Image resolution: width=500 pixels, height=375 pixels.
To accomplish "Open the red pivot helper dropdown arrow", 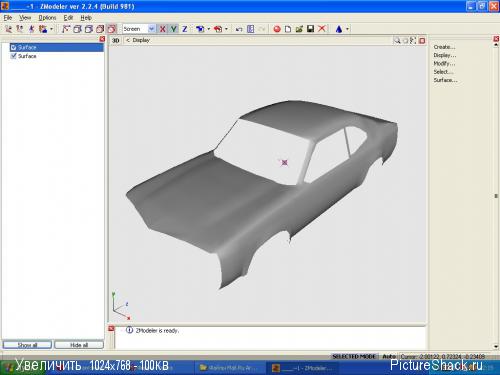I will (227, 29).
